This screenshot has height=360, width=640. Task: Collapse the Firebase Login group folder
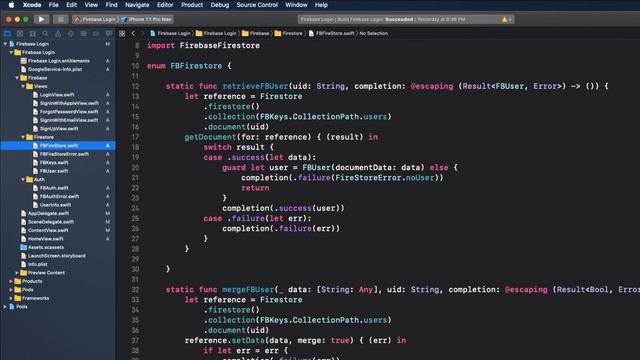(11, 52)
